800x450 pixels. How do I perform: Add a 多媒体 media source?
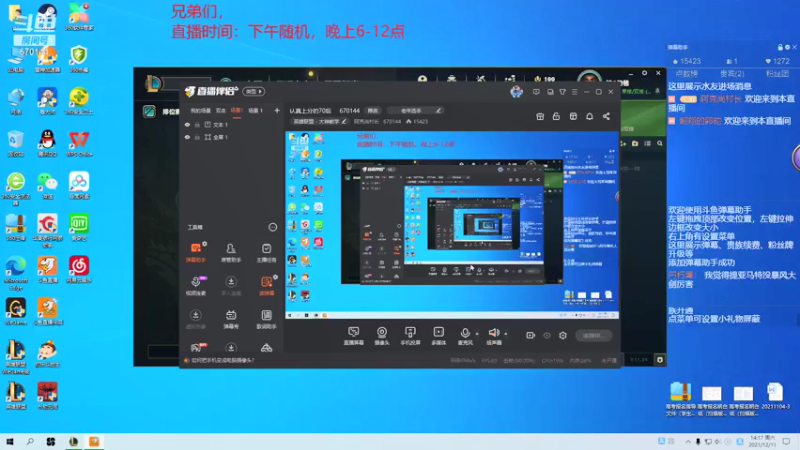coord(438,336)
